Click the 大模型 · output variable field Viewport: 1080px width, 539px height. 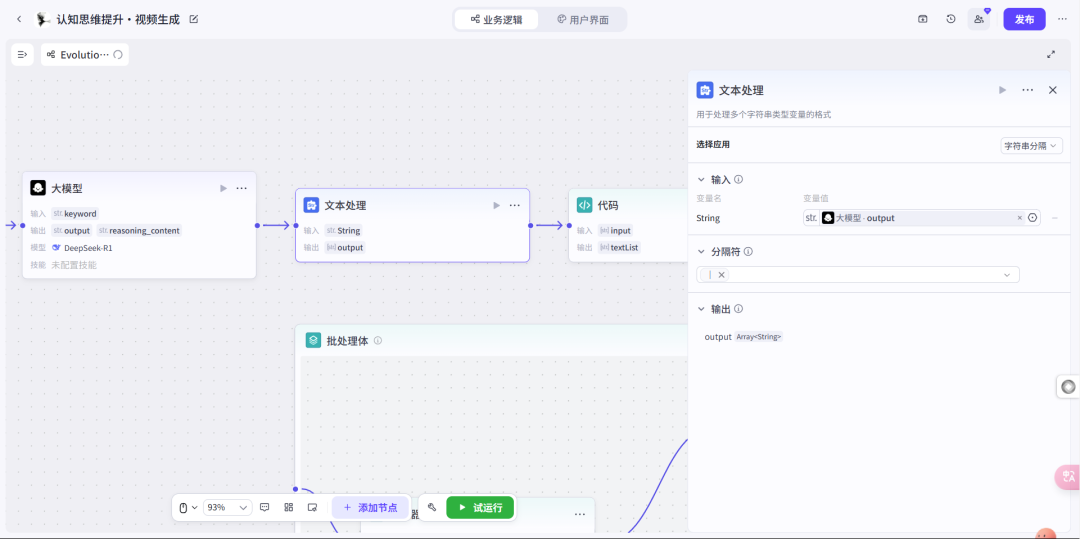tap(922, 218)
